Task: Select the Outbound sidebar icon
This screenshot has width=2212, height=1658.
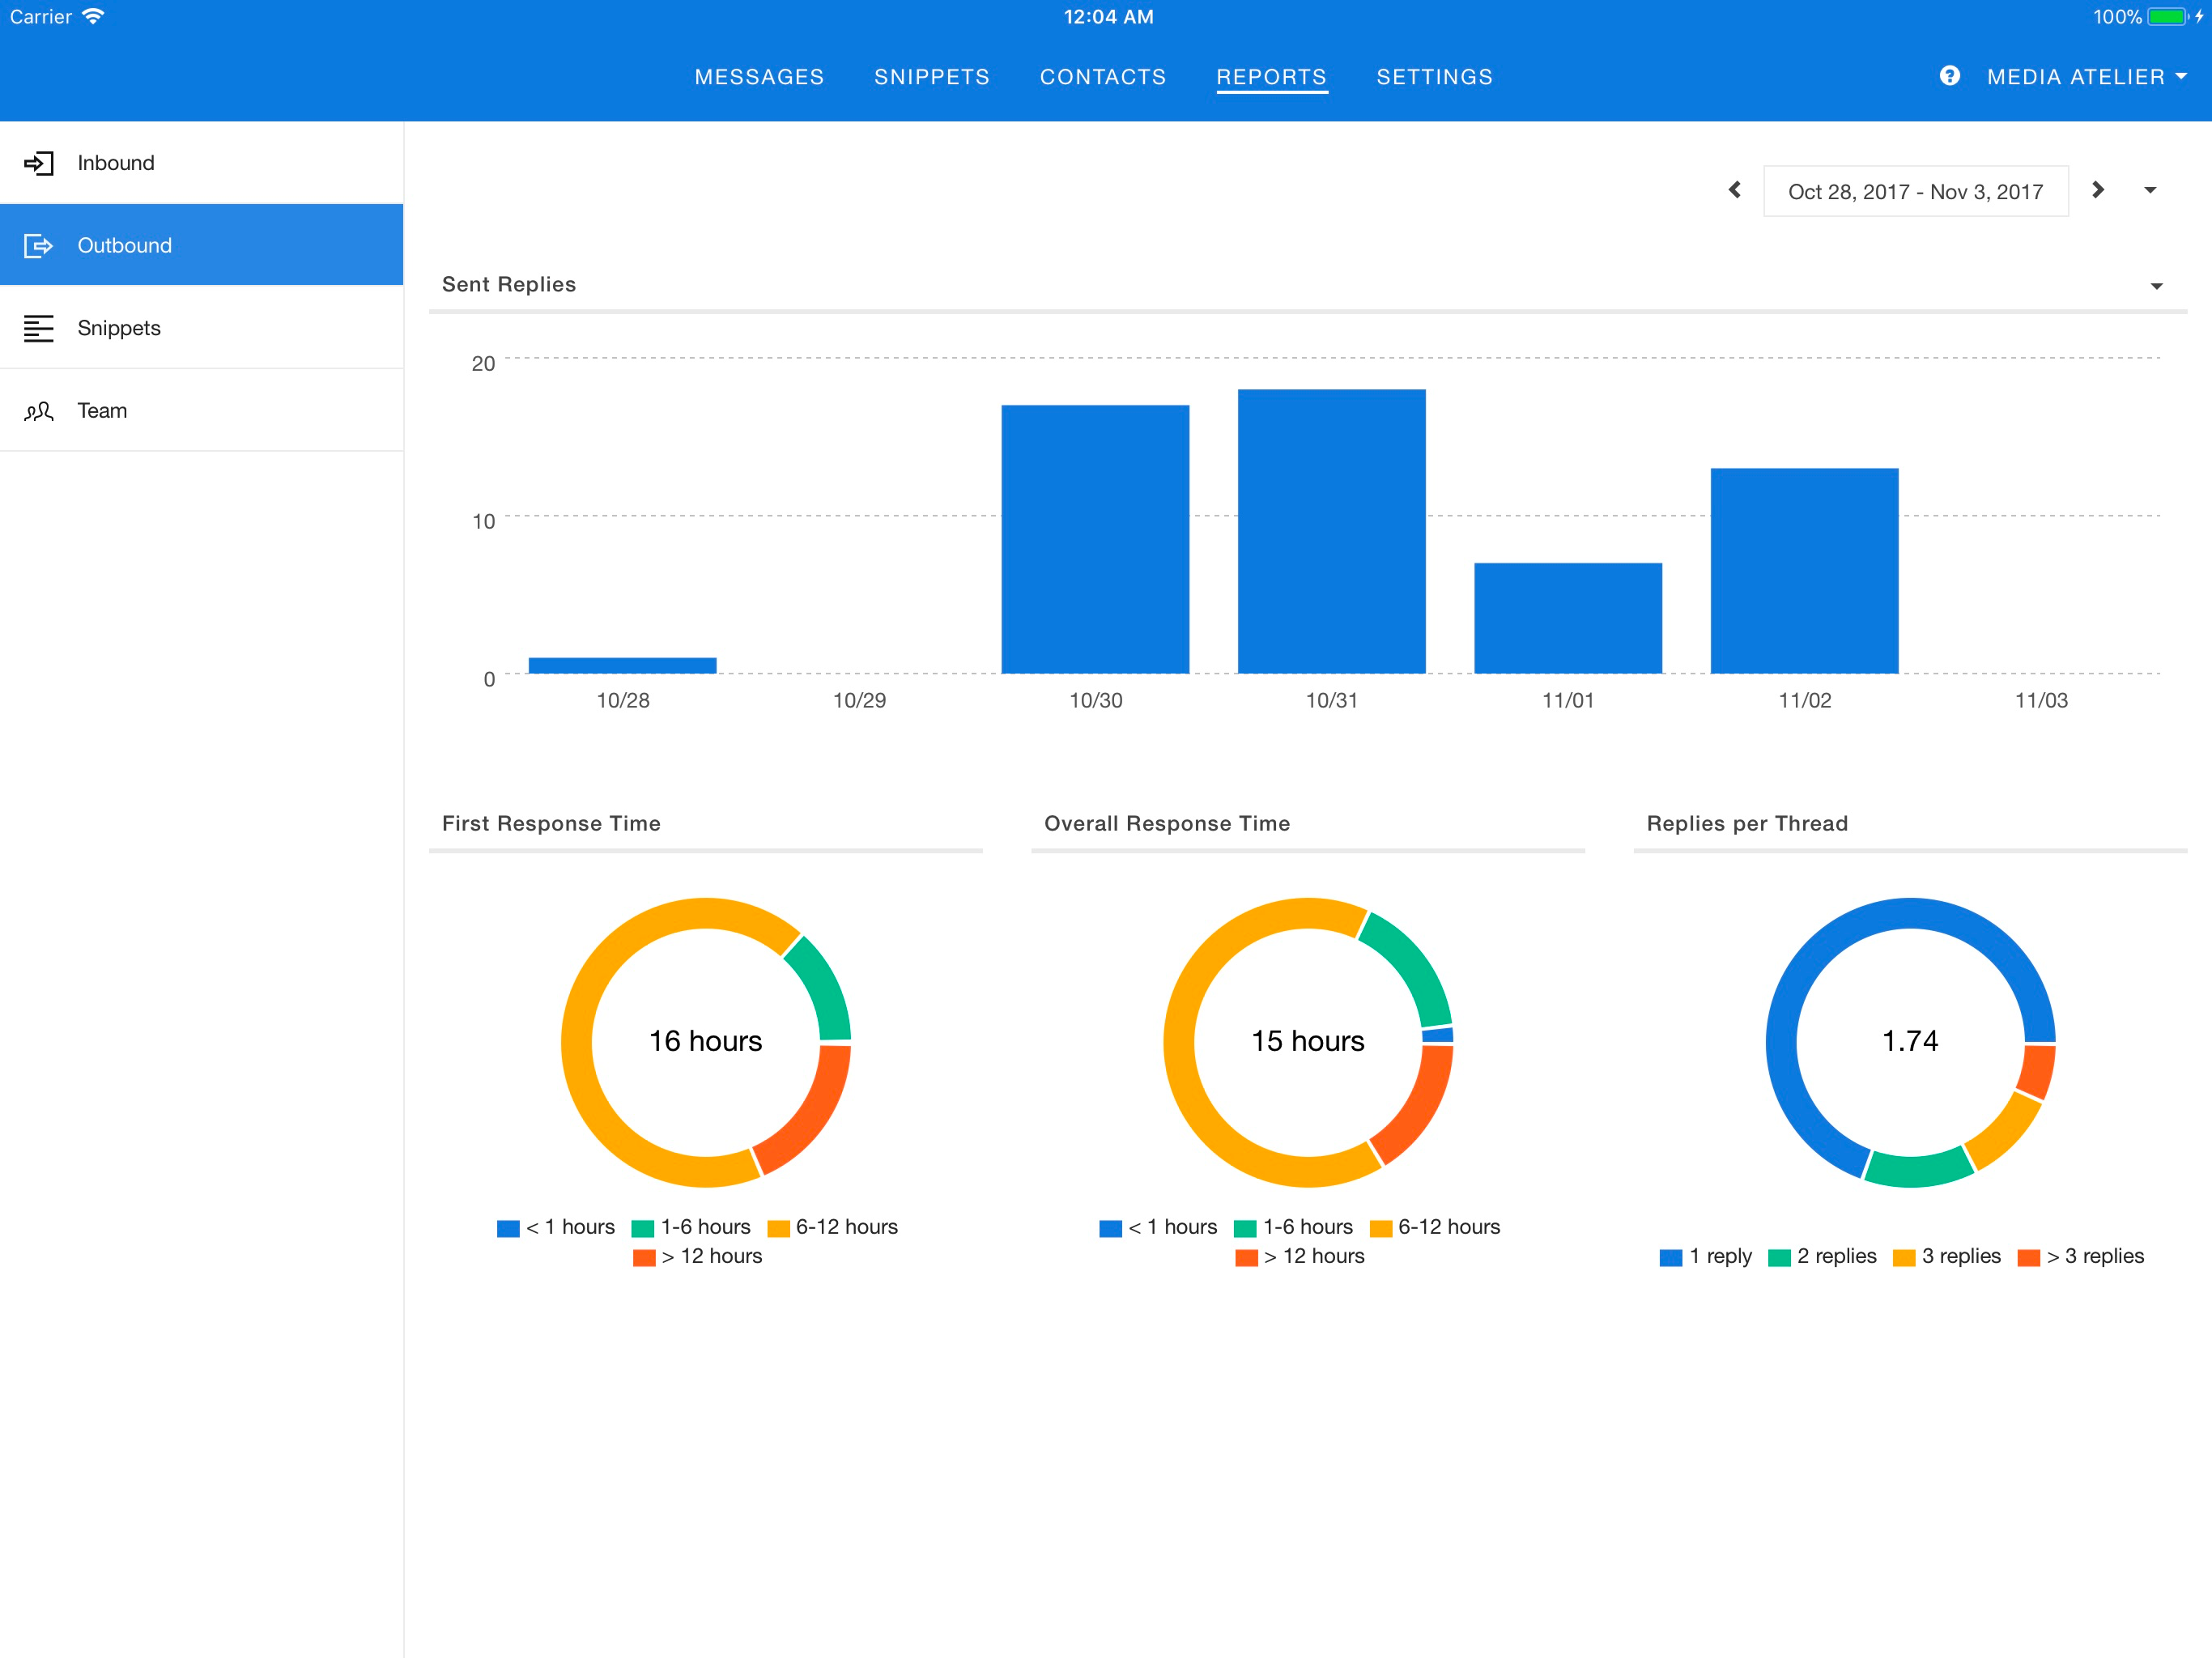Action: tap(38, 246)
